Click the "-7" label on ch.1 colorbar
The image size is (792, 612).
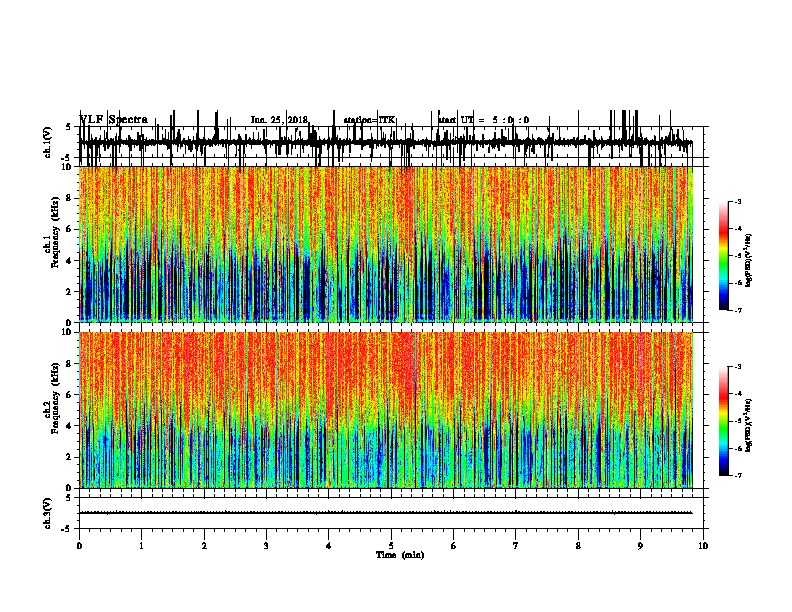coord(737,310)
